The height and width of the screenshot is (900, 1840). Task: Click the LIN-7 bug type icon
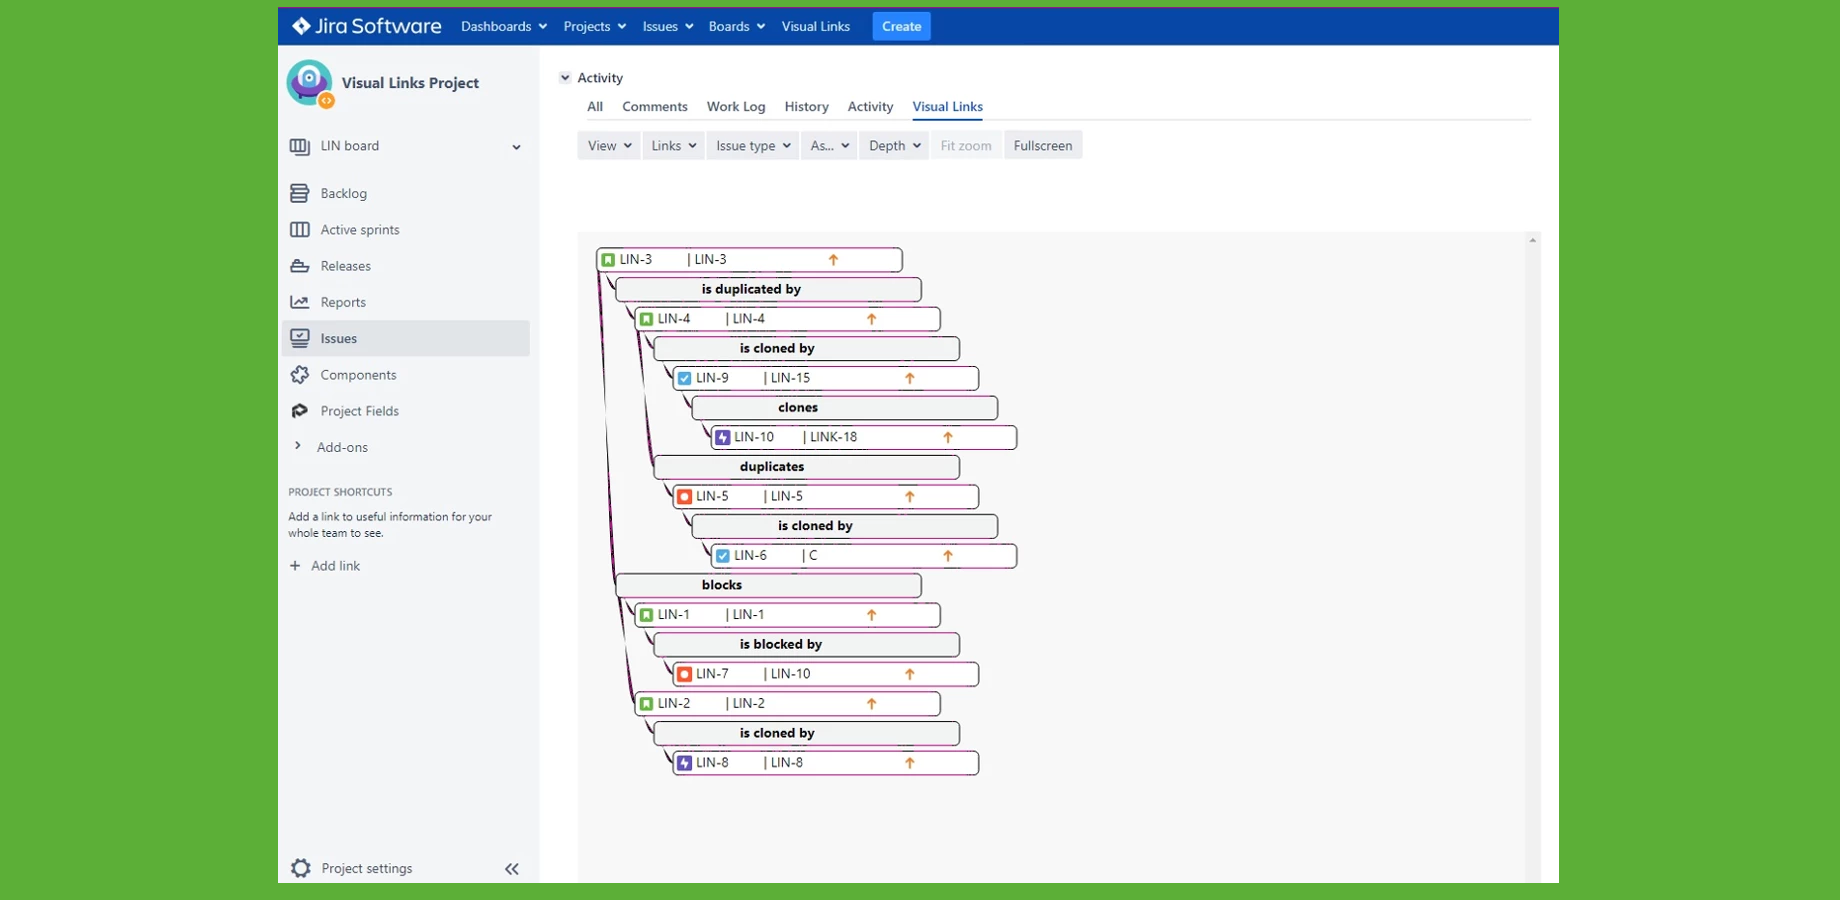point(684,674)
